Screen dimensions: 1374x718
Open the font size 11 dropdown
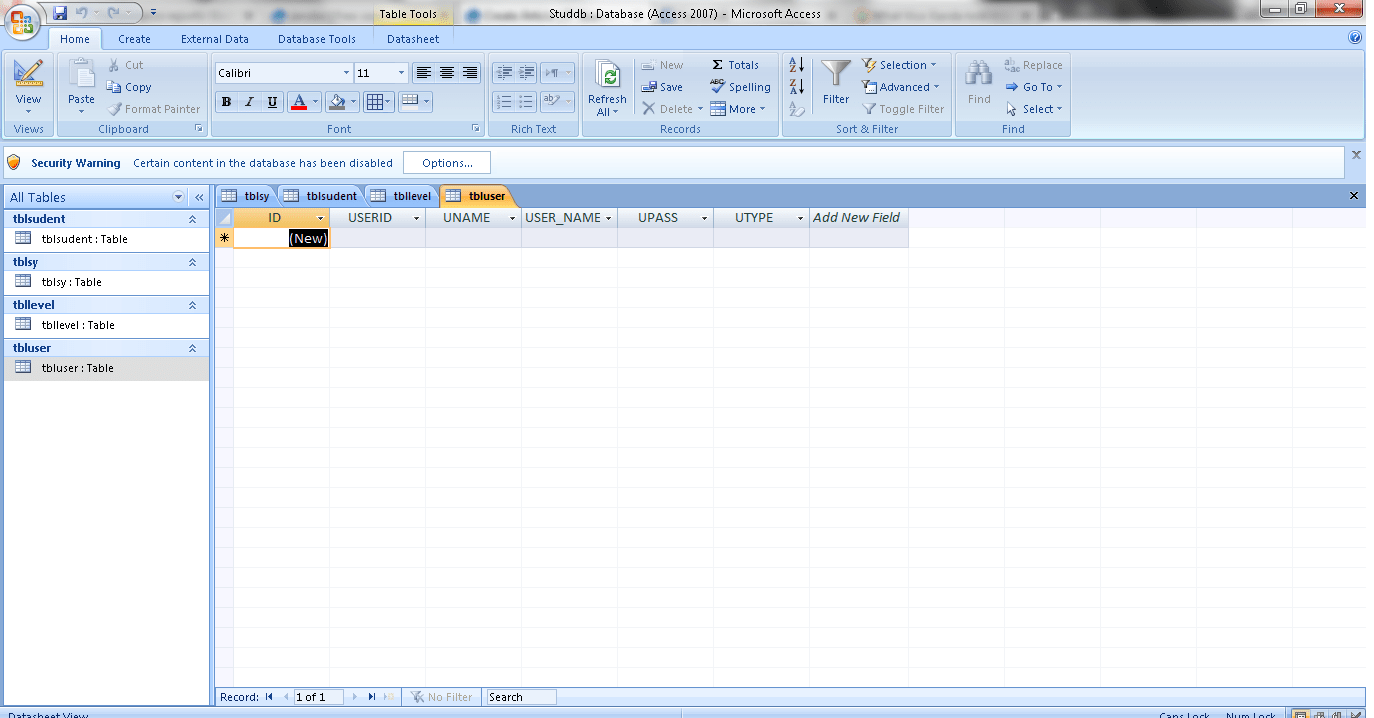pos(401,73)
